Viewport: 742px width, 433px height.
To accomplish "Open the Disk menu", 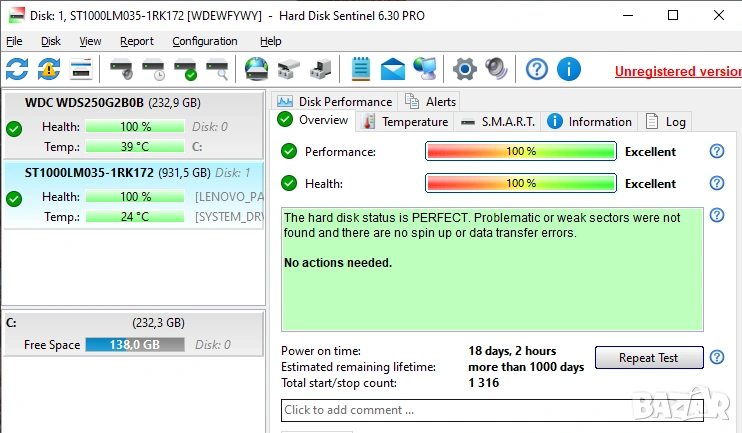I will [51, 41].
